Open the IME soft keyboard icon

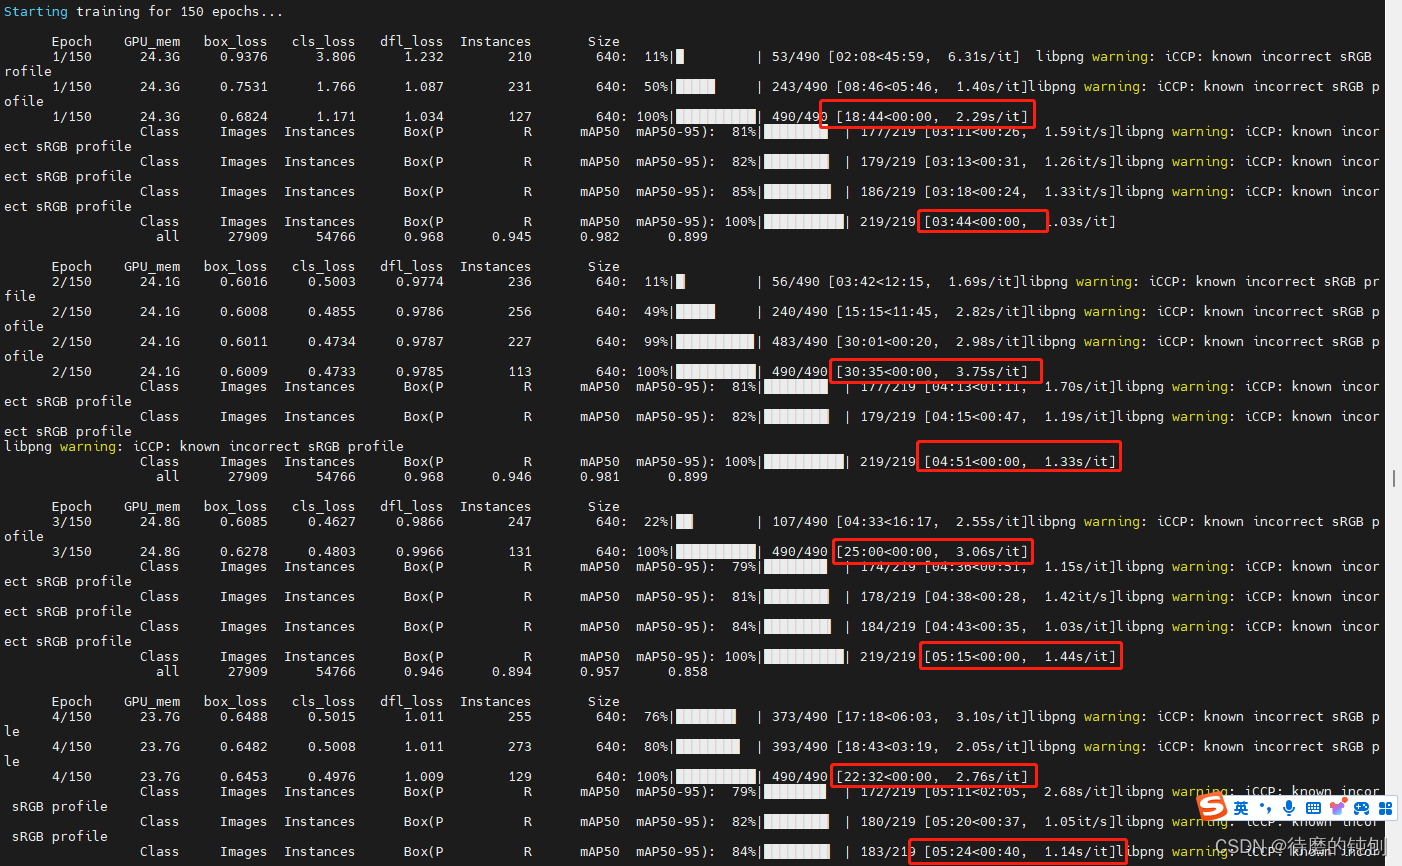pyautogui.click(x=1313, y=808)
